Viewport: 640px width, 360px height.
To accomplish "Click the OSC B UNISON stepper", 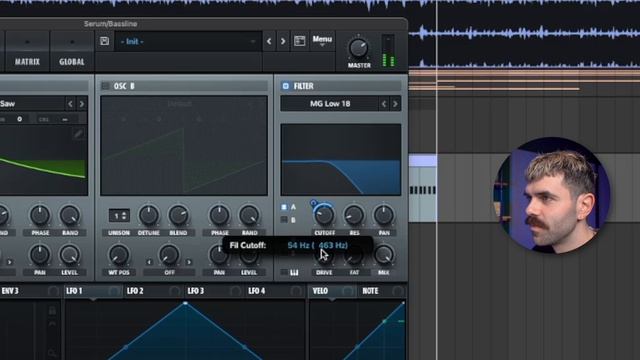I will (119, 216).
